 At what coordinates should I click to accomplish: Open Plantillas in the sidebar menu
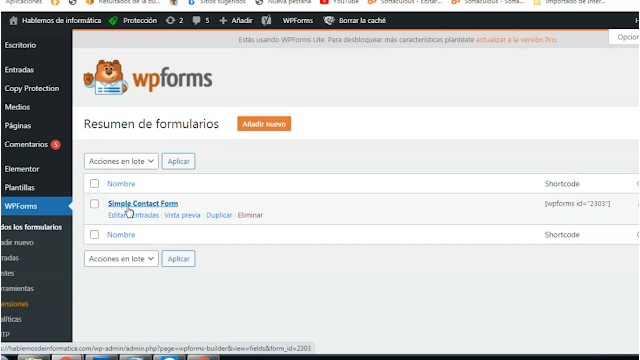pyautogui.click(x=20, y=188)
